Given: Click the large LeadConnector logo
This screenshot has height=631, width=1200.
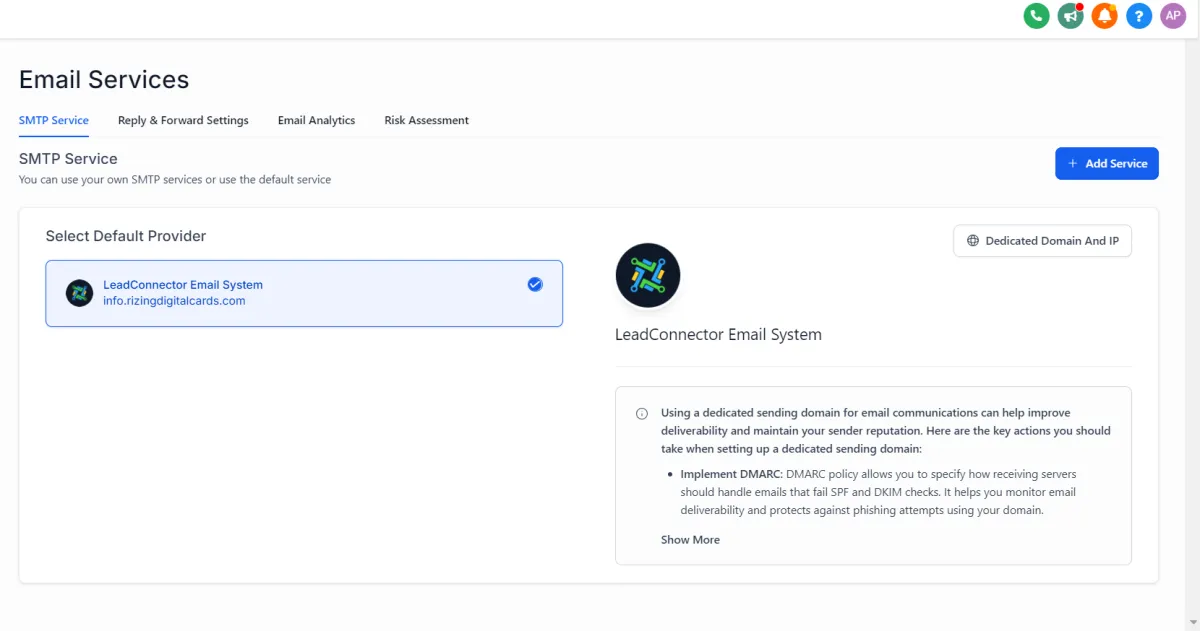Looking at the screenshot, I should [x=648, y=274].
